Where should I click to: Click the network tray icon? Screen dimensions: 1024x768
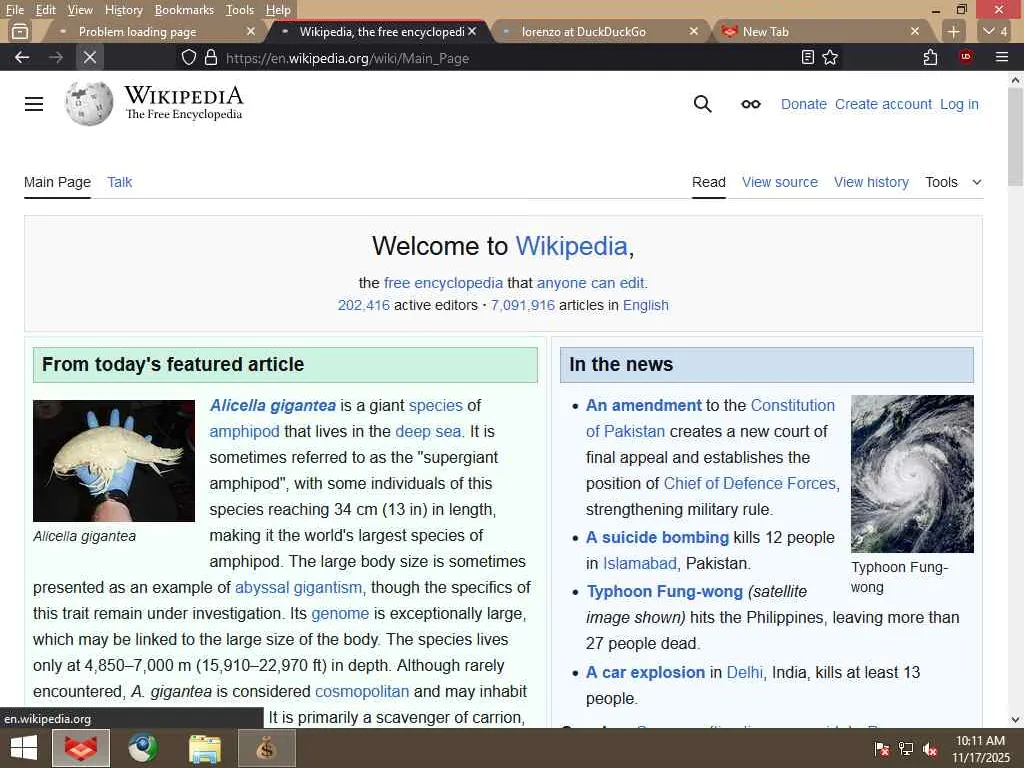tap(906, 749)
